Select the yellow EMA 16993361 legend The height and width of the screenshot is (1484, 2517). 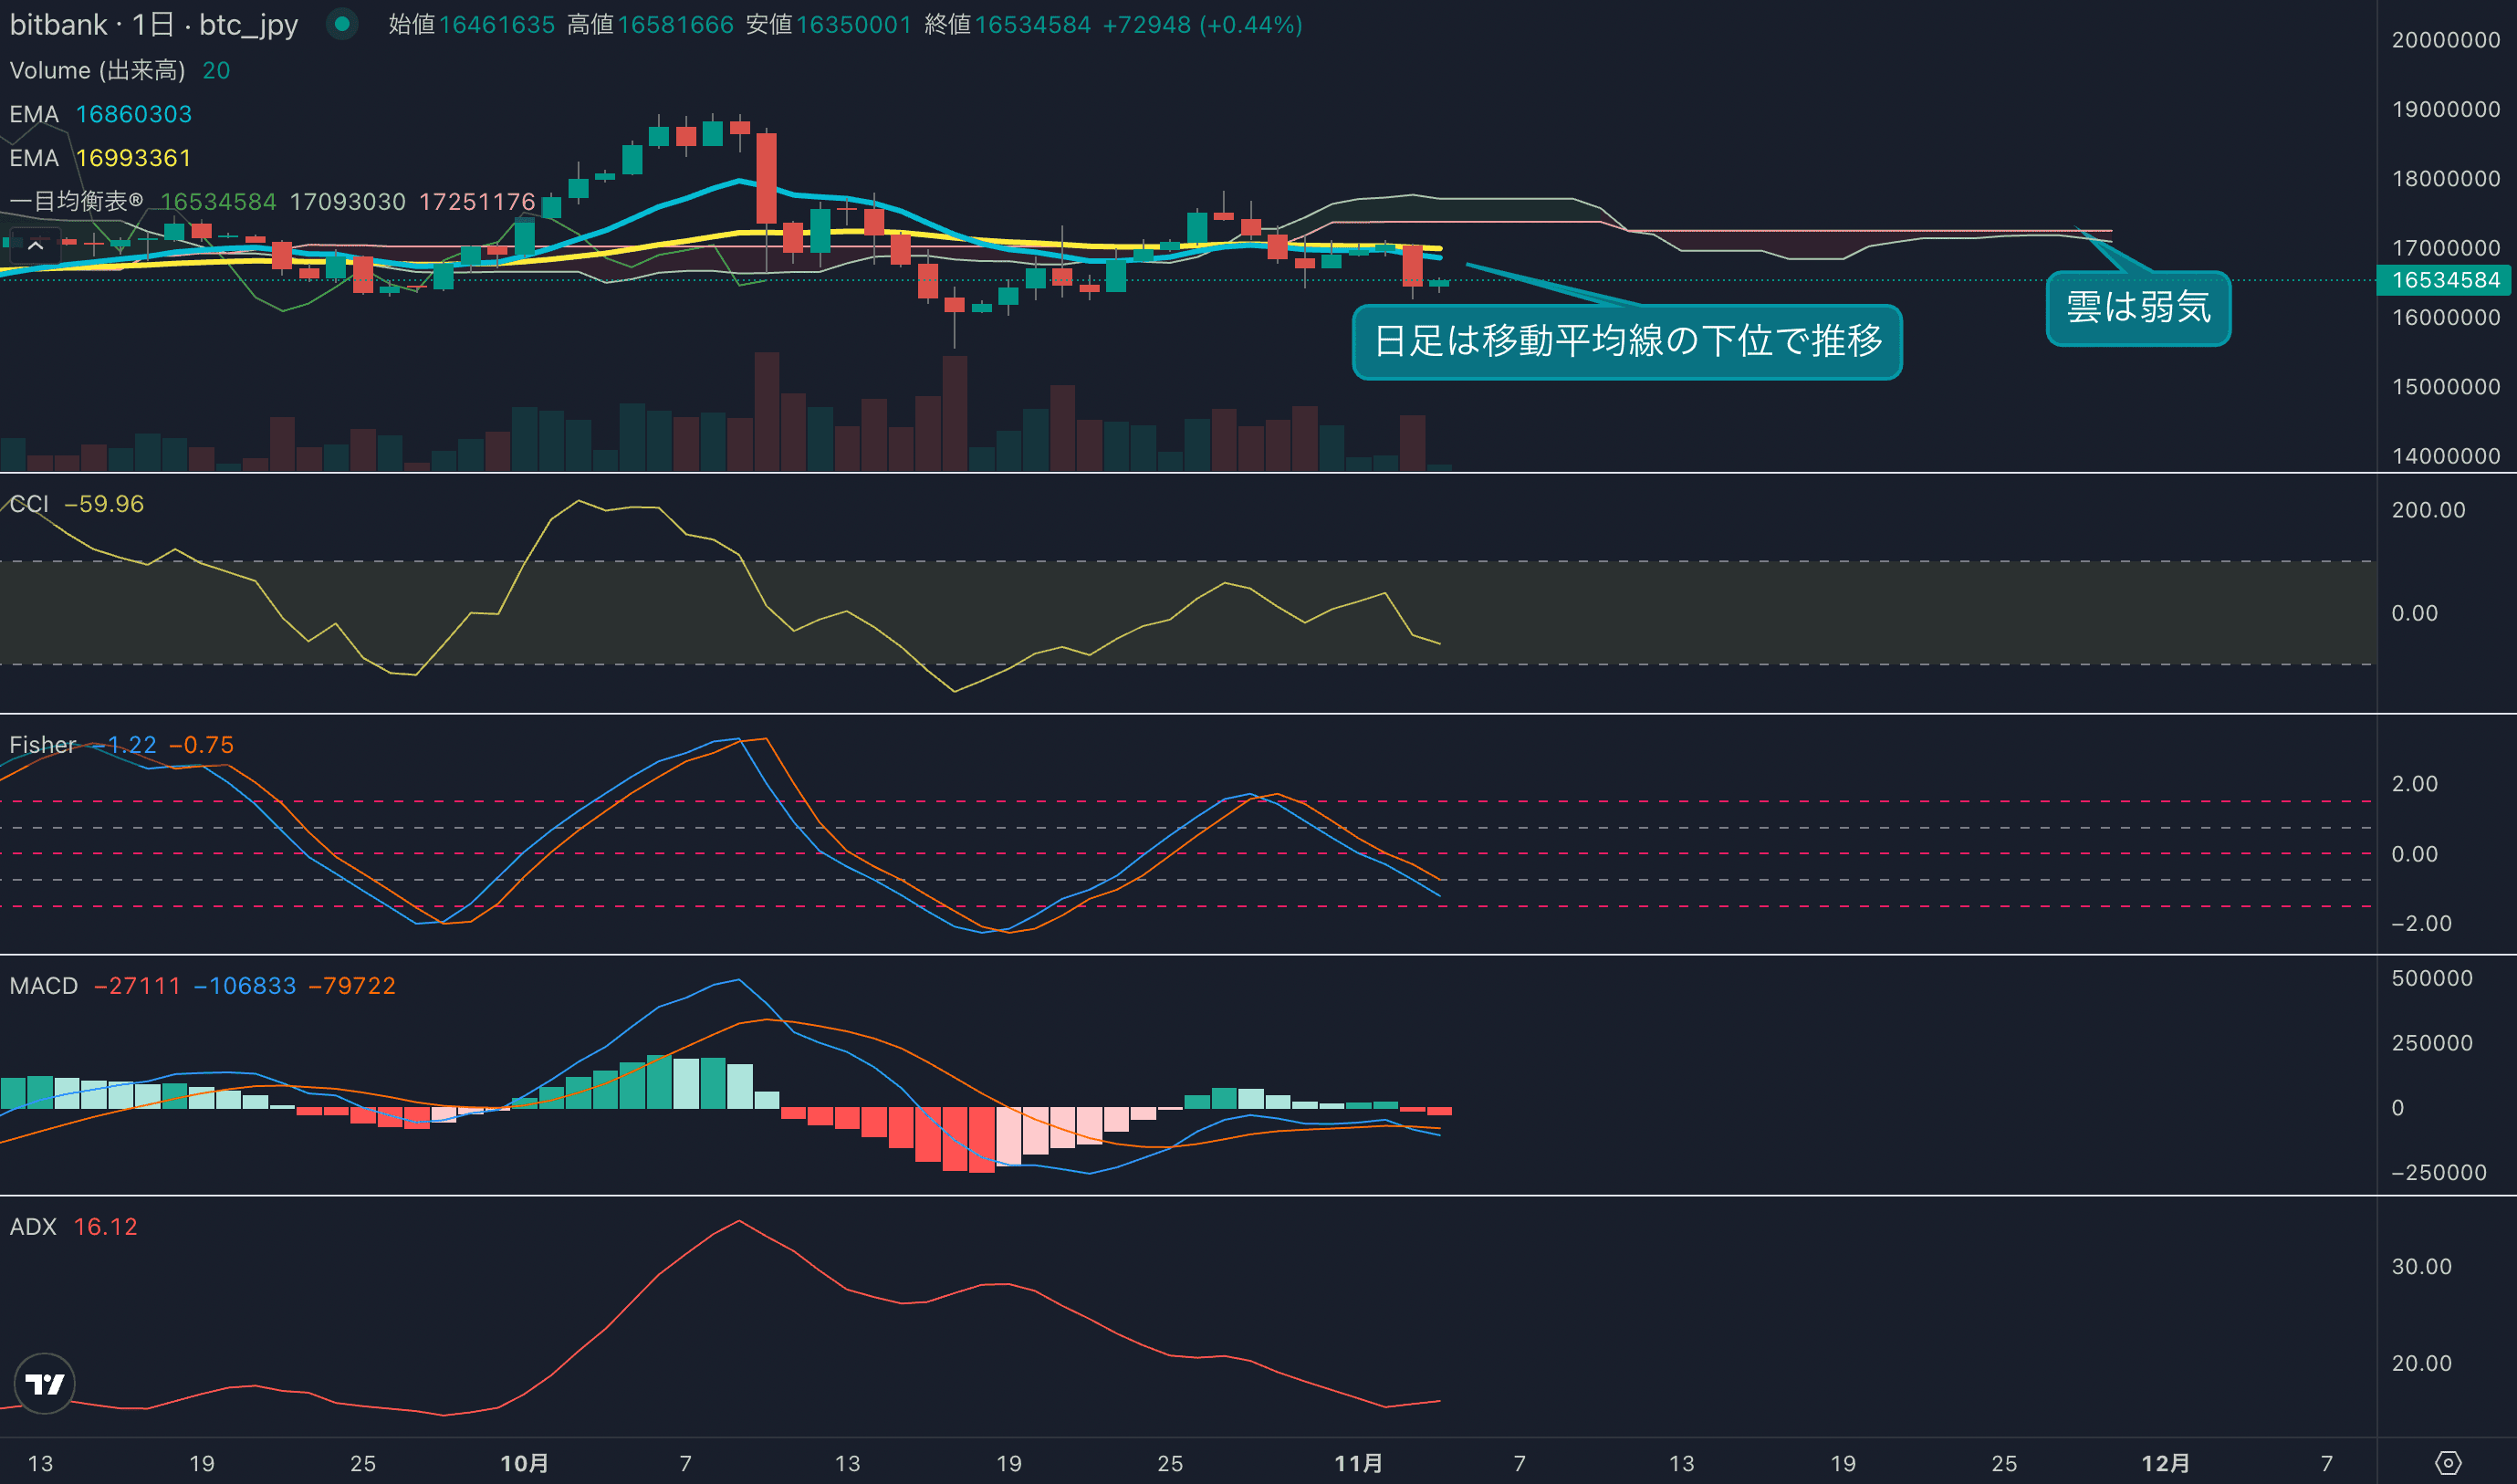tap(100, 158)
